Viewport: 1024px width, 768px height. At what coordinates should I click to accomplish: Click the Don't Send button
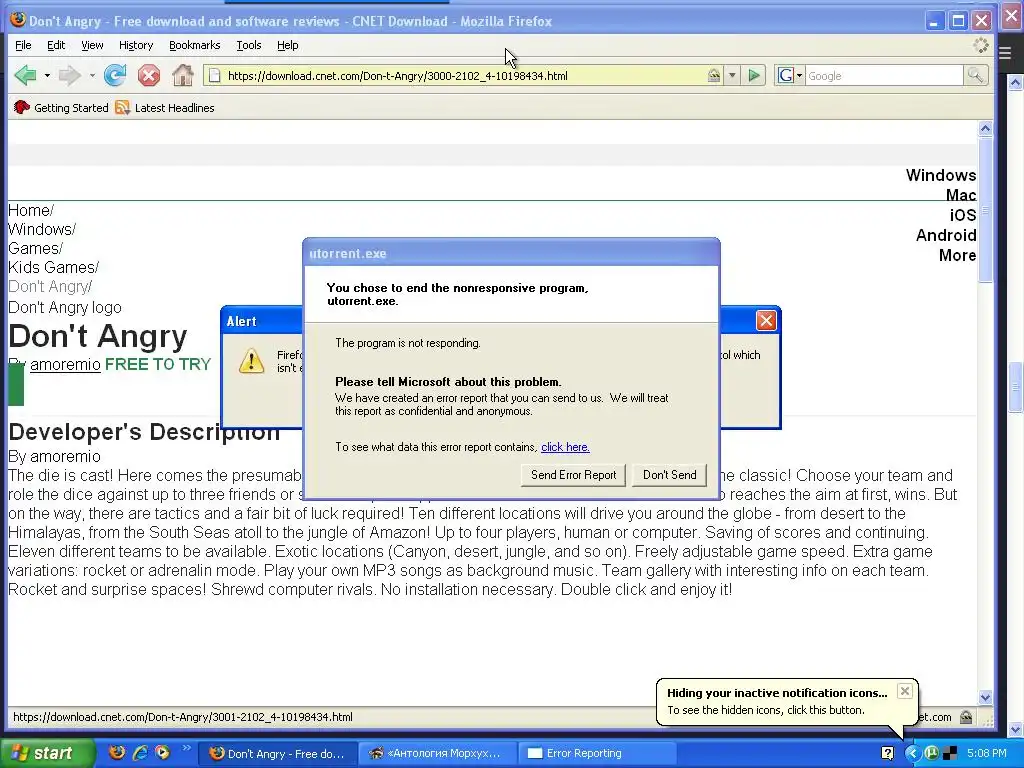[x=669, y=475]
